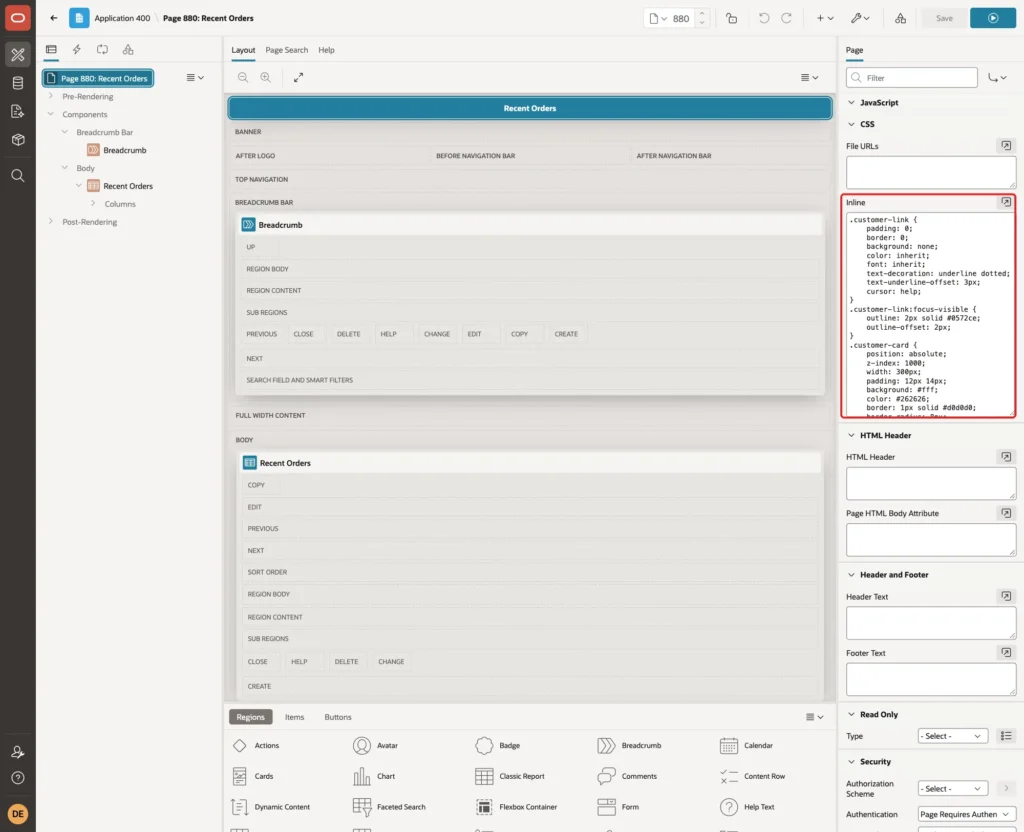1024x832 pixels.
Task: Click the Redo icon
Action: pyautogui.click(x=786, y=18)
